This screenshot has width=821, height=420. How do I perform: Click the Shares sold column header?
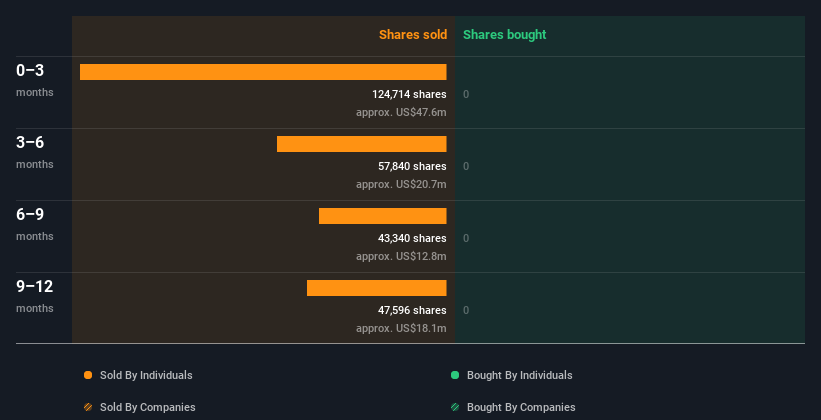pyautogui.click(x=413, y=35)
